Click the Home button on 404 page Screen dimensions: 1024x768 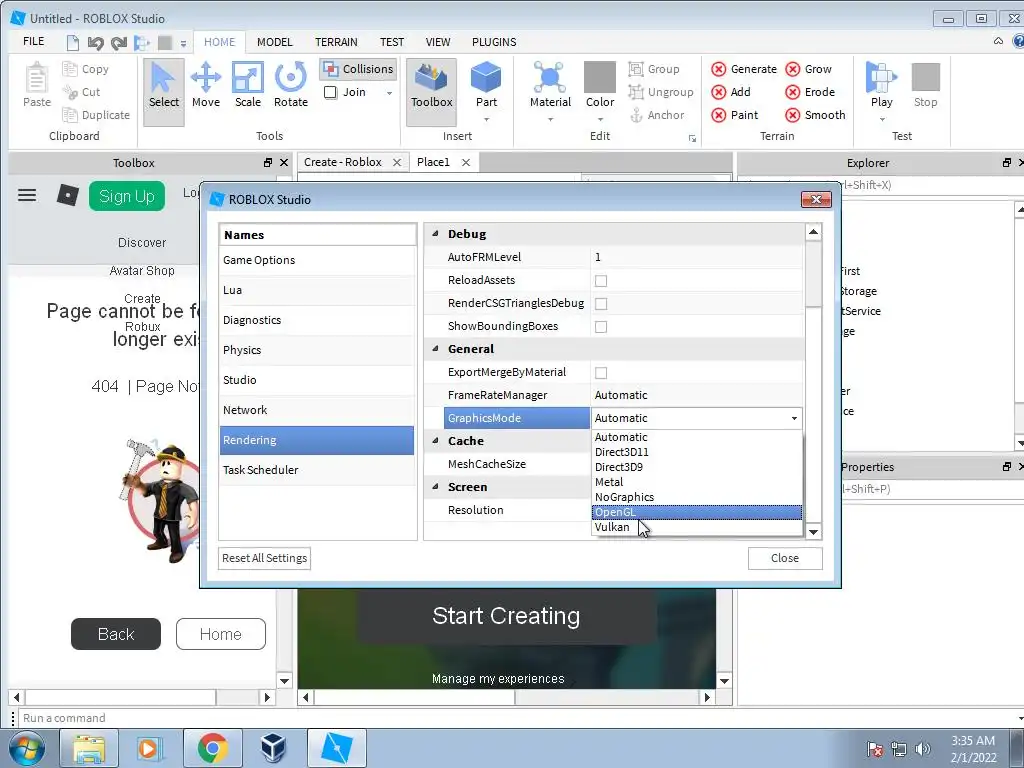tap(221, 634)
